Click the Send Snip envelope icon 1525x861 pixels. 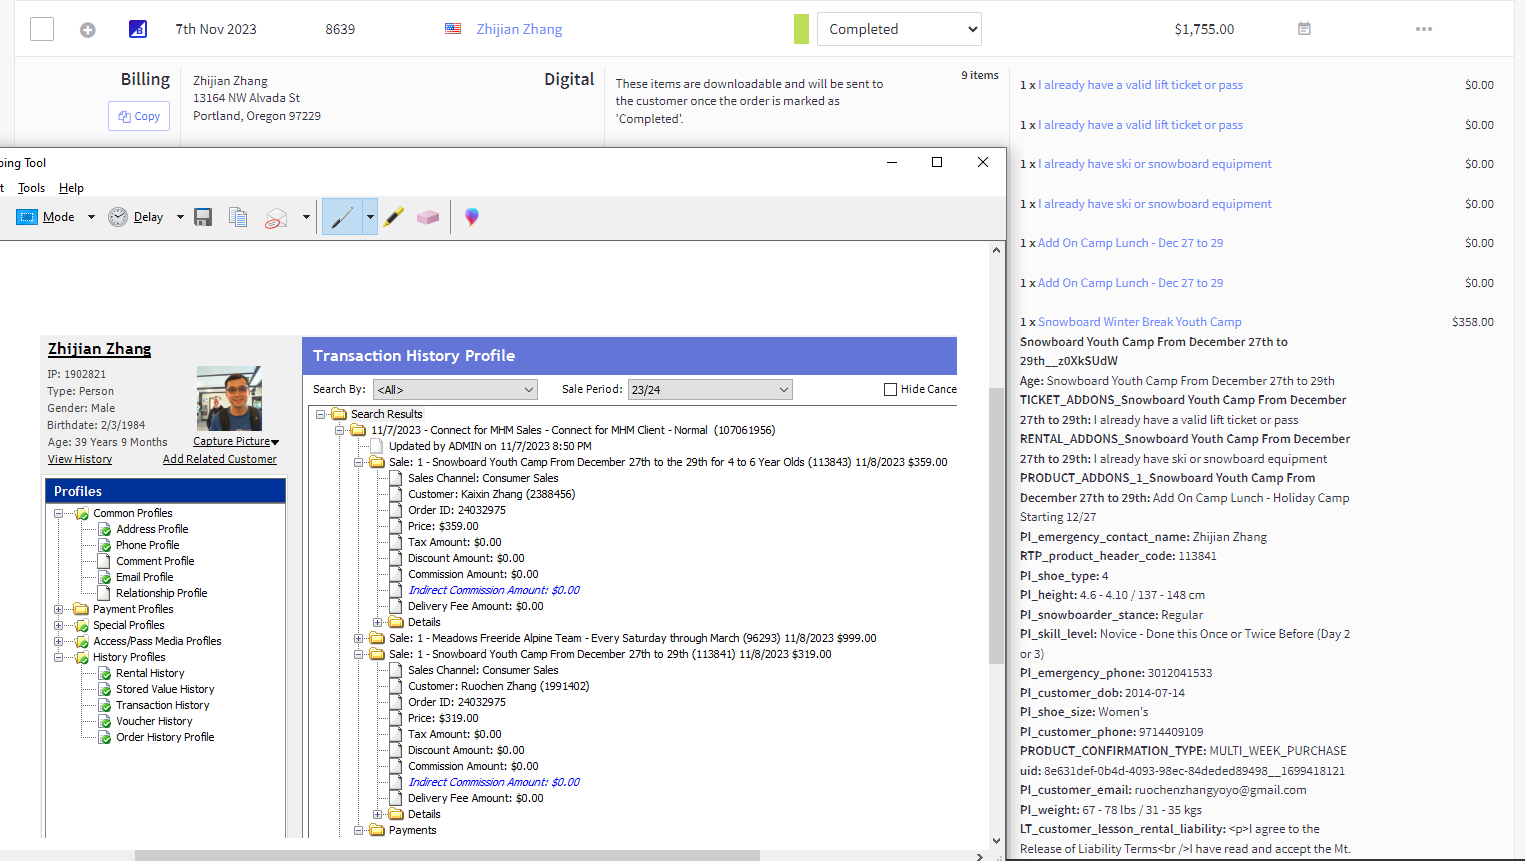tap(276, 217)
